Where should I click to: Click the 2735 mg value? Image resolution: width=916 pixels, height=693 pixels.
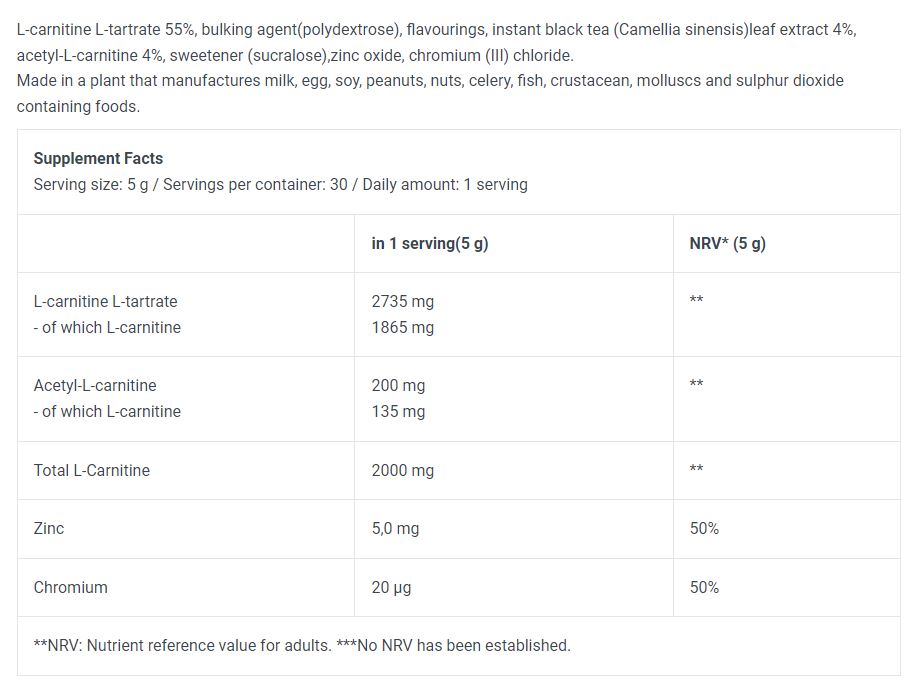(x=403, y=301)
